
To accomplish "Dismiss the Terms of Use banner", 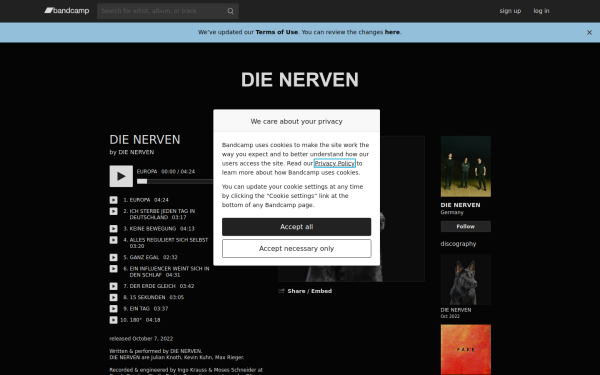I will pos(589,33).
